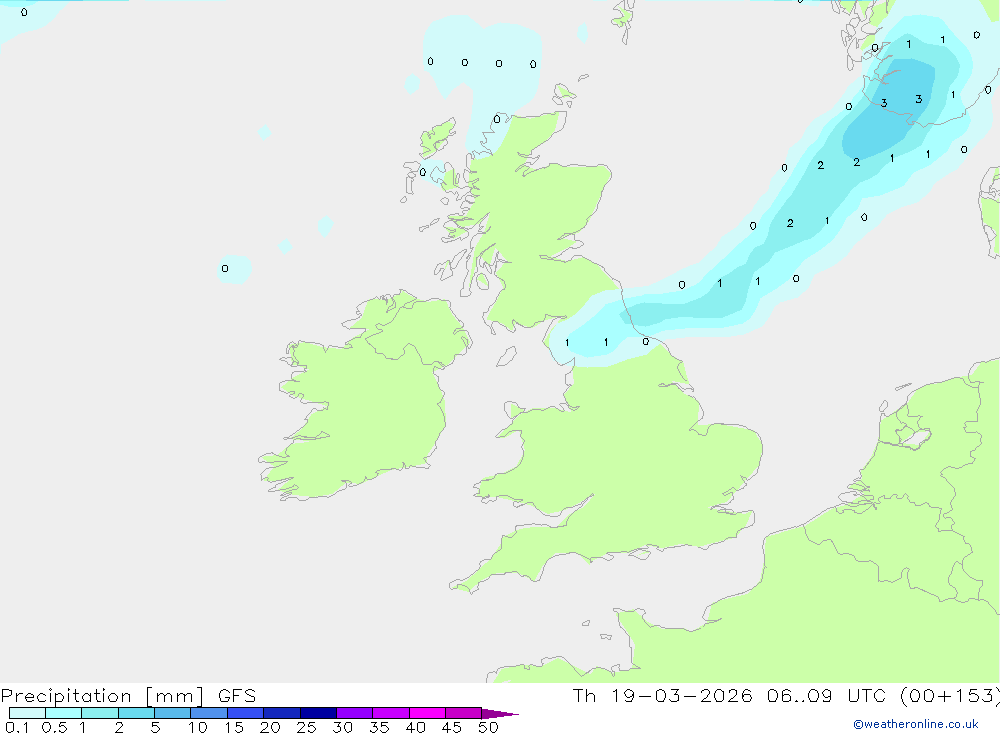Pick the 35–40 mm purple legend swatch
Viewport: 1000px width, 733px height.
click(x=391, y=713)
